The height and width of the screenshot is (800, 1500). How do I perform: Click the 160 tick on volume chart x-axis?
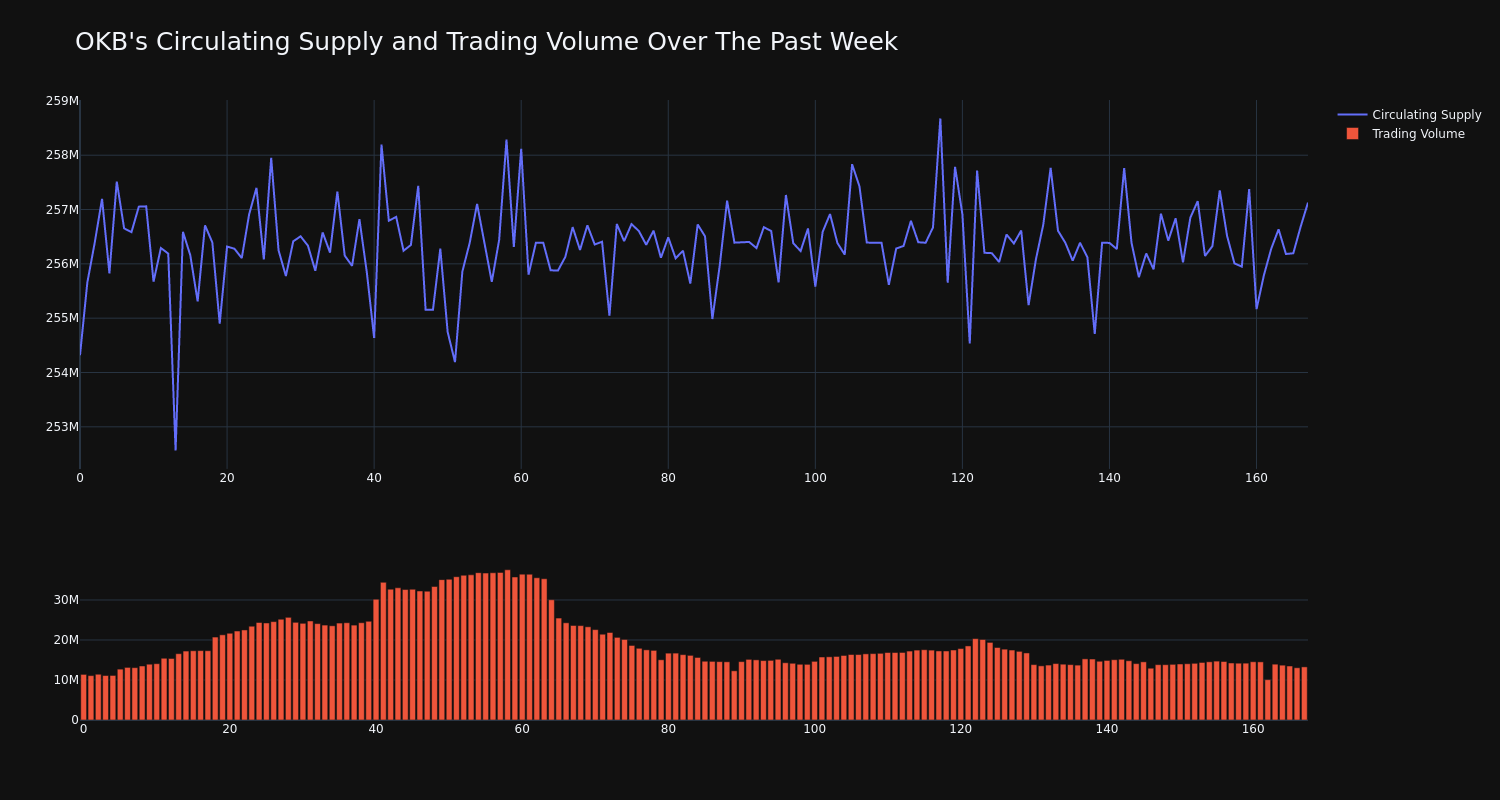pos(1253,729)
